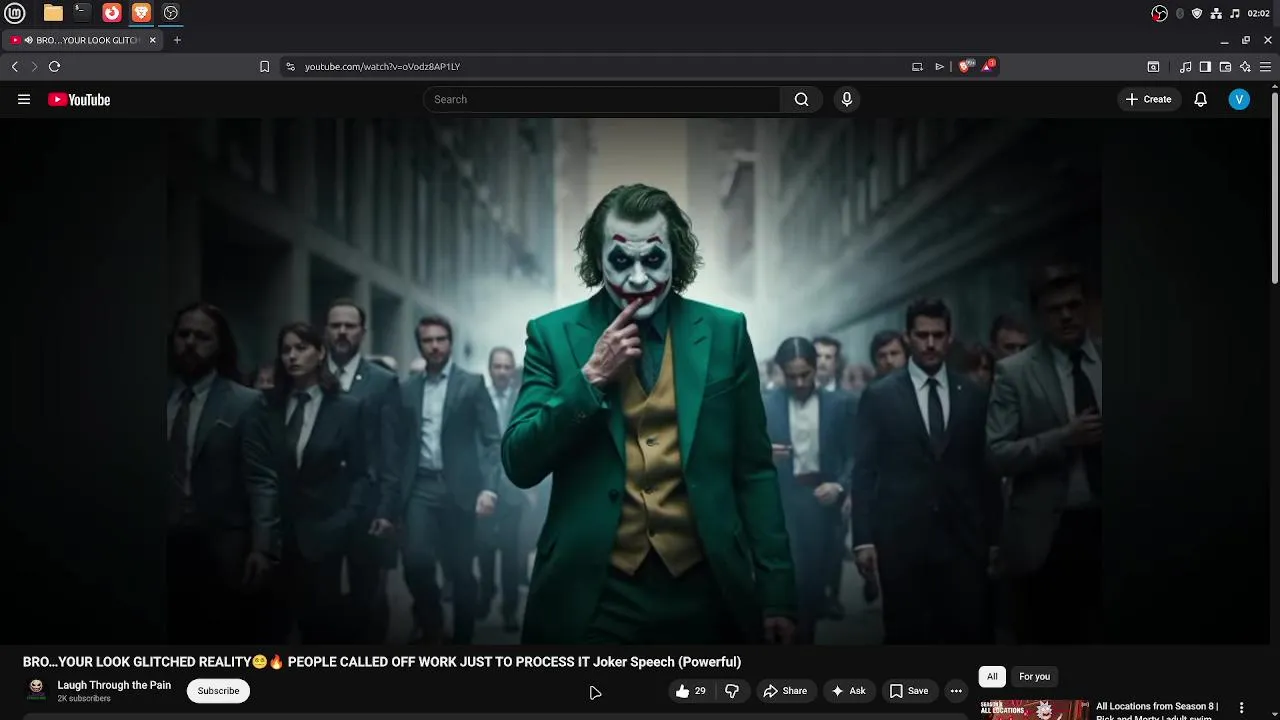Open site settings icon in address bar
Image resolution: width=1280 pixels, height=720 pixels.
click(290, 66)
